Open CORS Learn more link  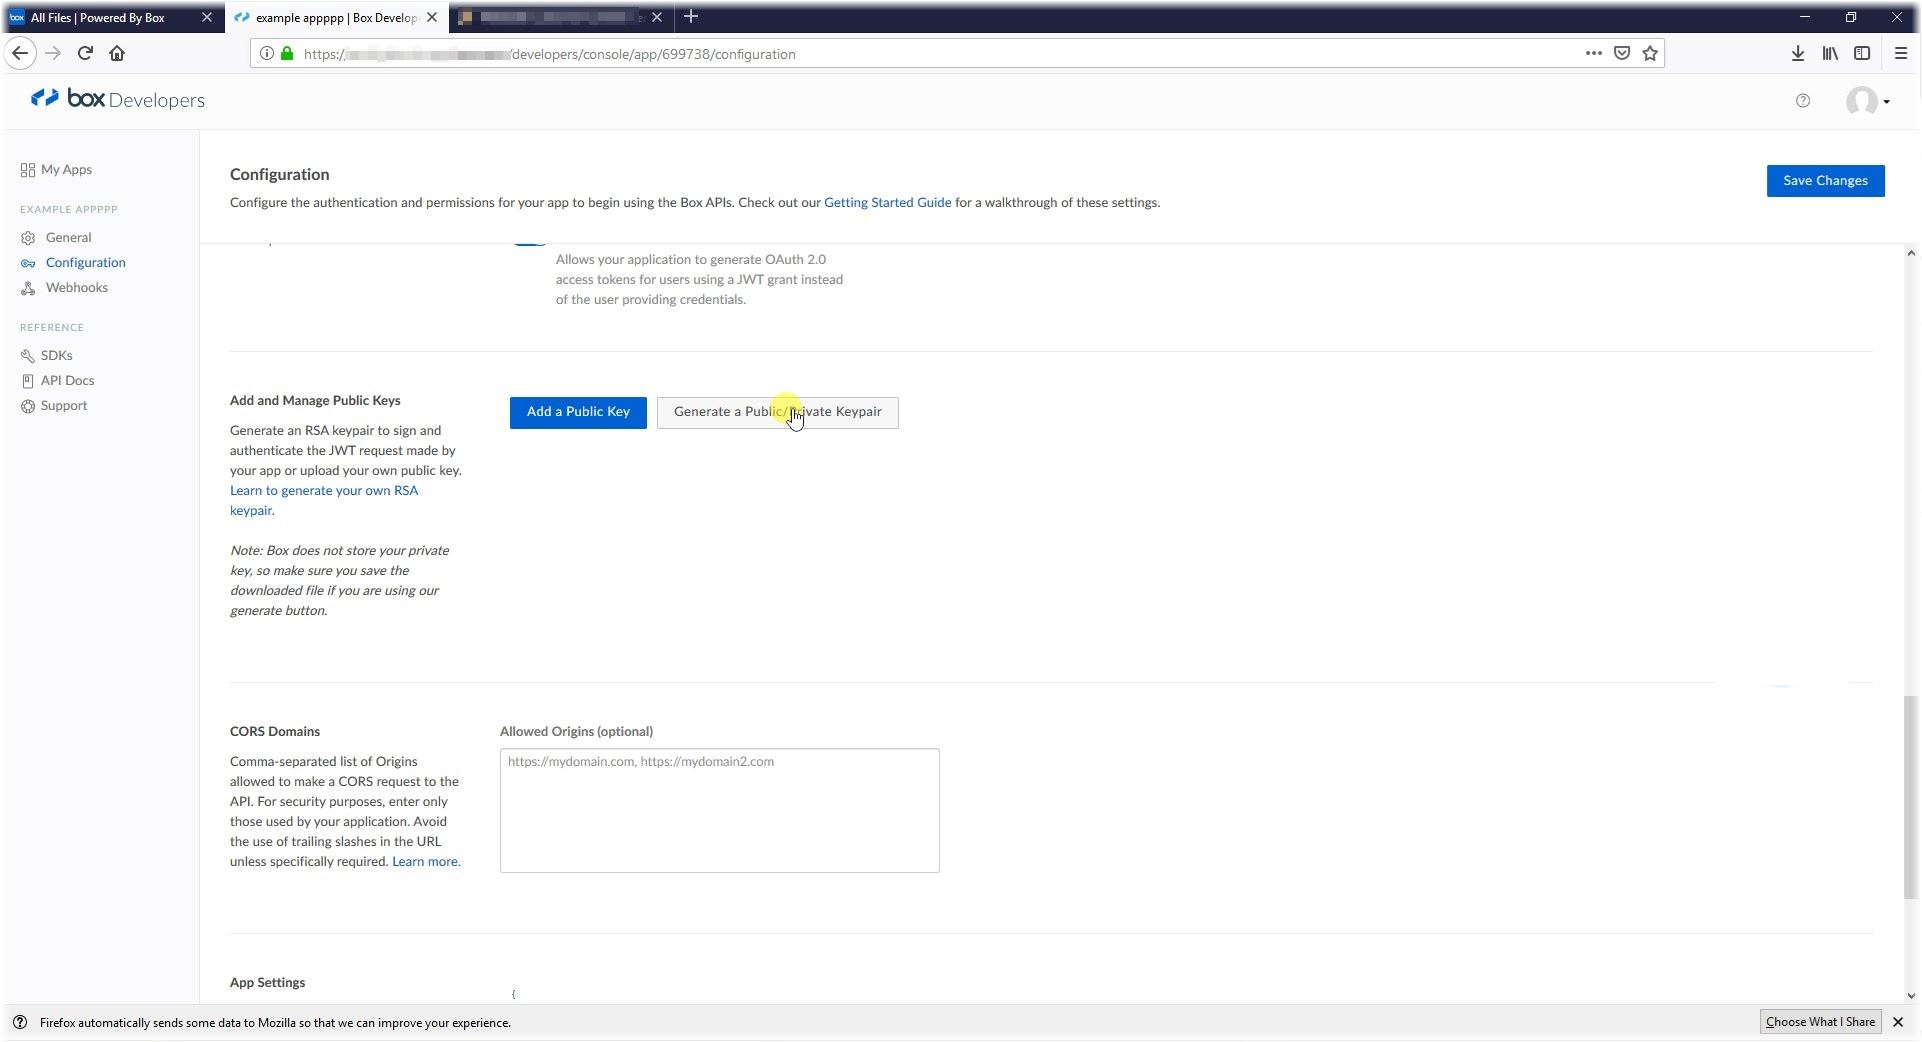pos(425,862)
